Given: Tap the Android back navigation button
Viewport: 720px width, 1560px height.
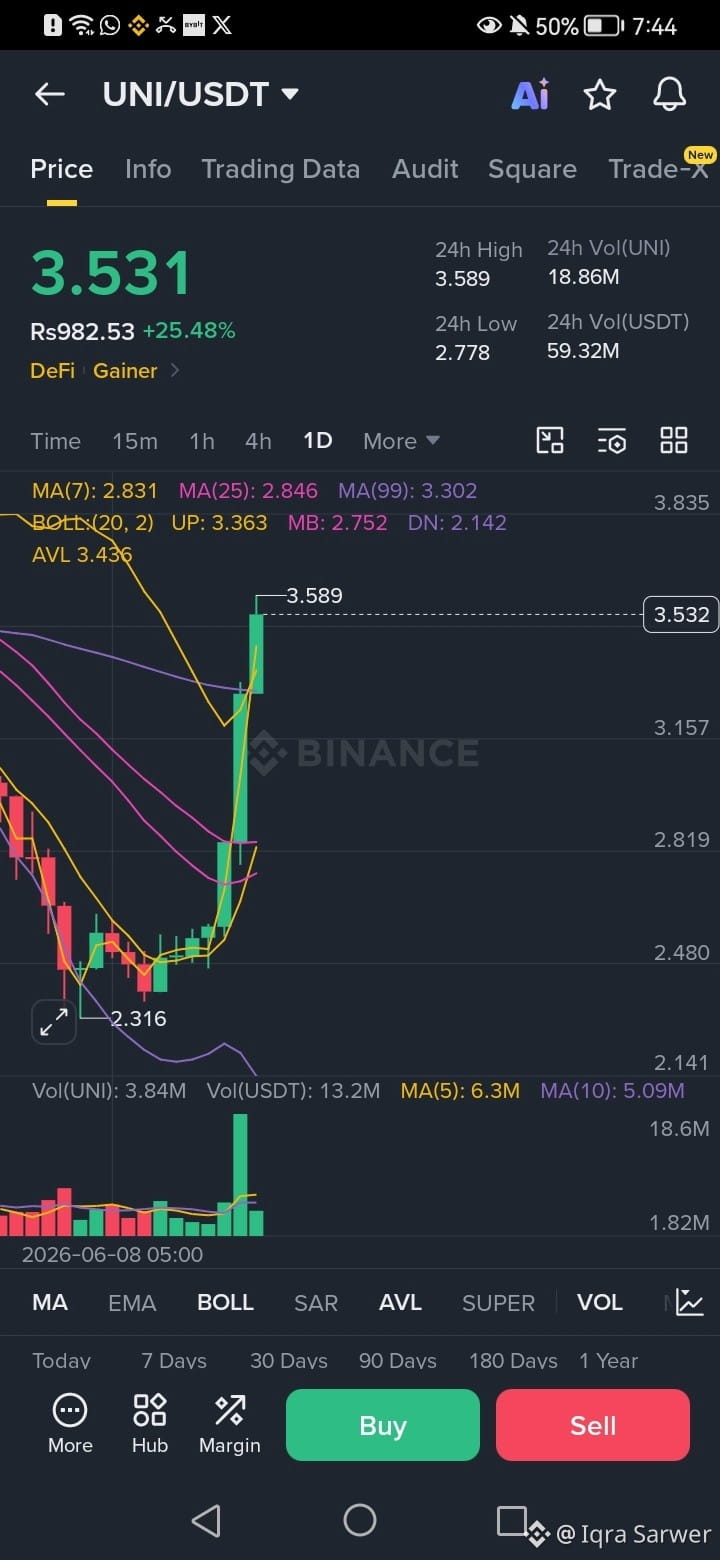Looking at the screenshot, I should pyautogui.click(x=206, y=1521).
